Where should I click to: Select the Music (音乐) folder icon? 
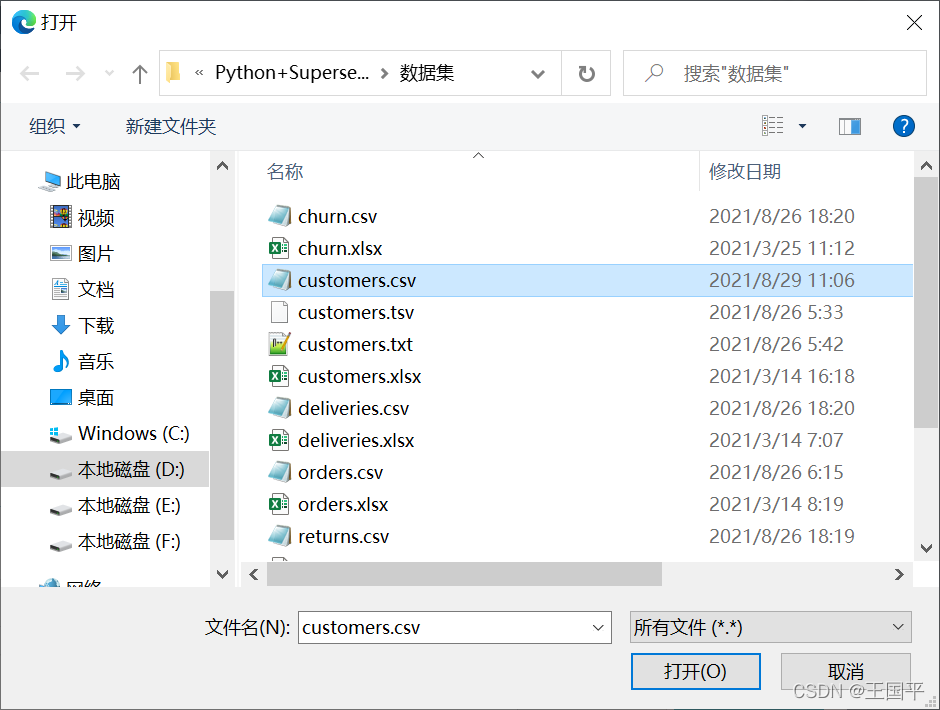click(61, 362)
